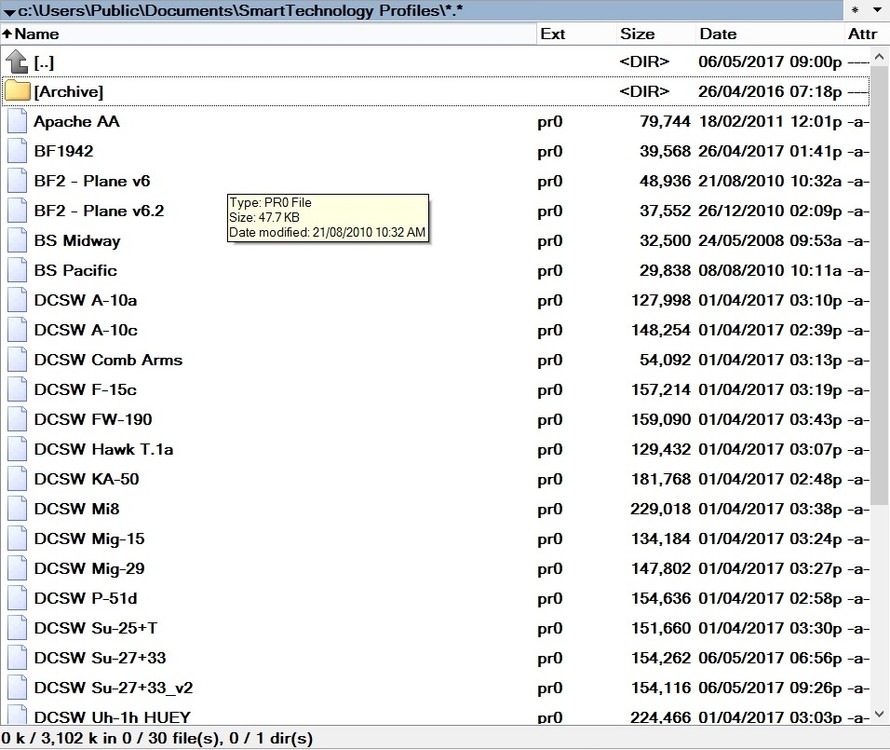Select file name BF2 - Plane v6
The width and height of the screenshot is (890, 750).
[x=92, y=181]
